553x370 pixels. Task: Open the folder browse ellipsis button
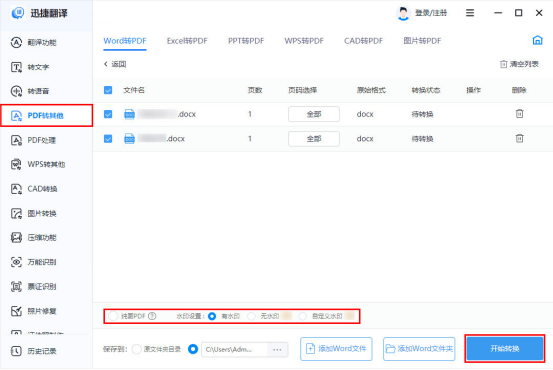point(278,350)
